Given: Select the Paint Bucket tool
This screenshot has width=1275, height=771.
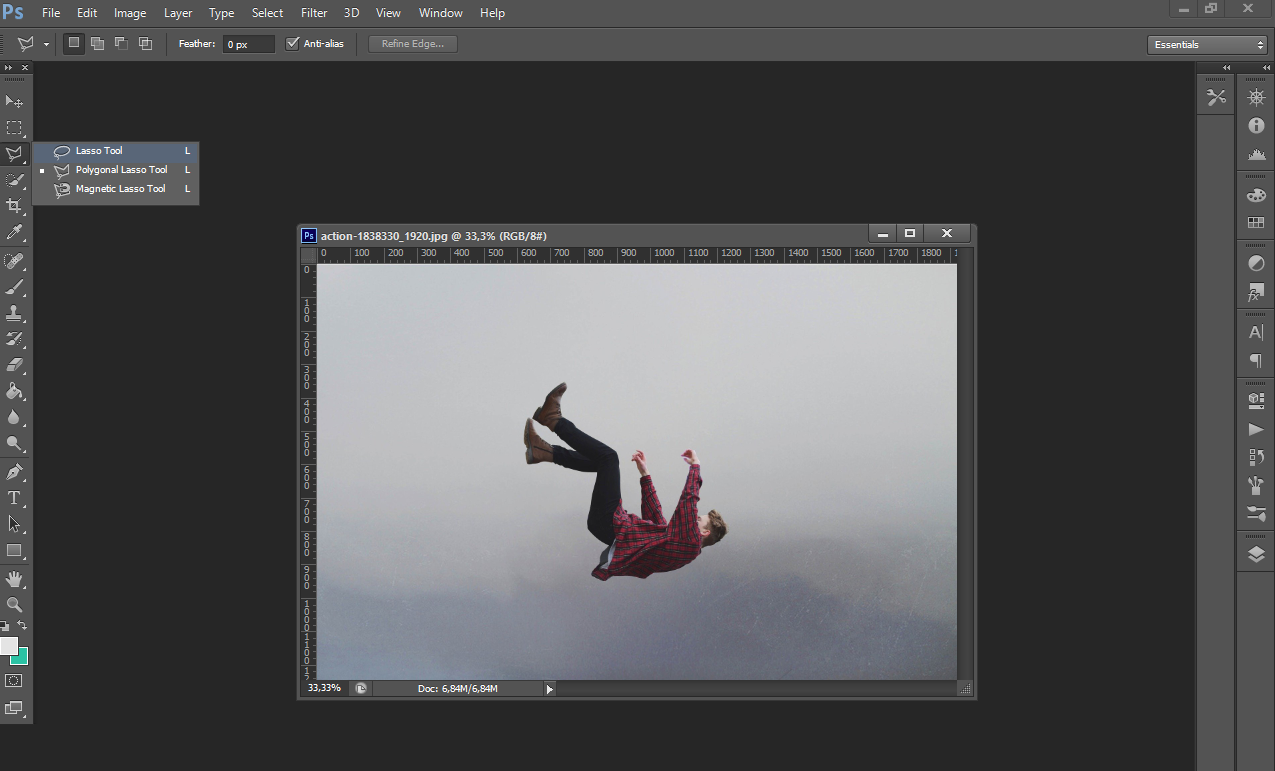Looking at the screenshot, I should [x=14, y=391].
